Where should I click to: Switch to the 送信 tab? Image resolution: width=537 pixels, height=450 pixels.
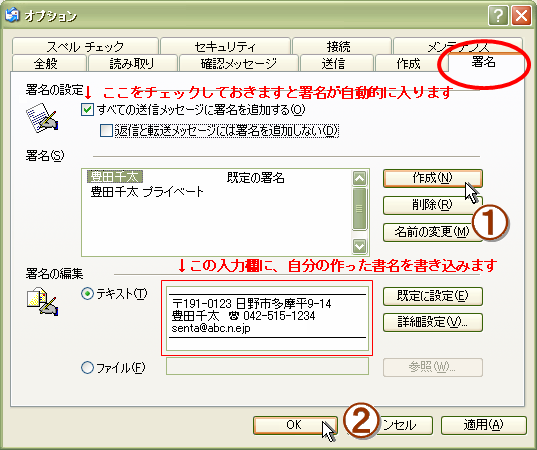(x=337, y=63)
